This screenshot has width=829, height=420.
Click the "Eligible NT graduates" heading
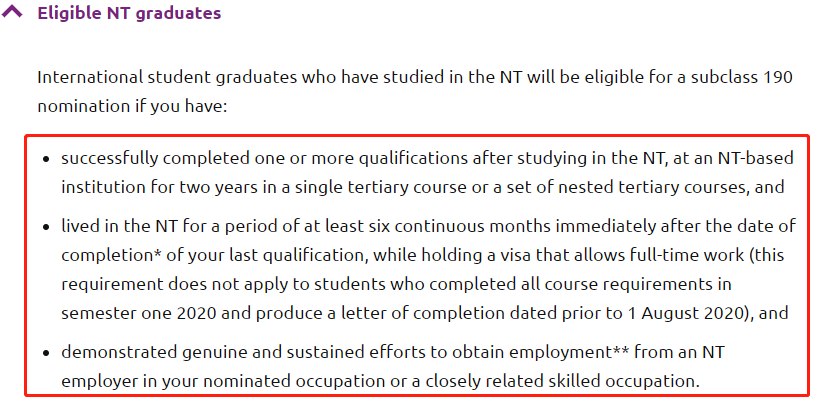pyautogui.click(x=129, y=13)
